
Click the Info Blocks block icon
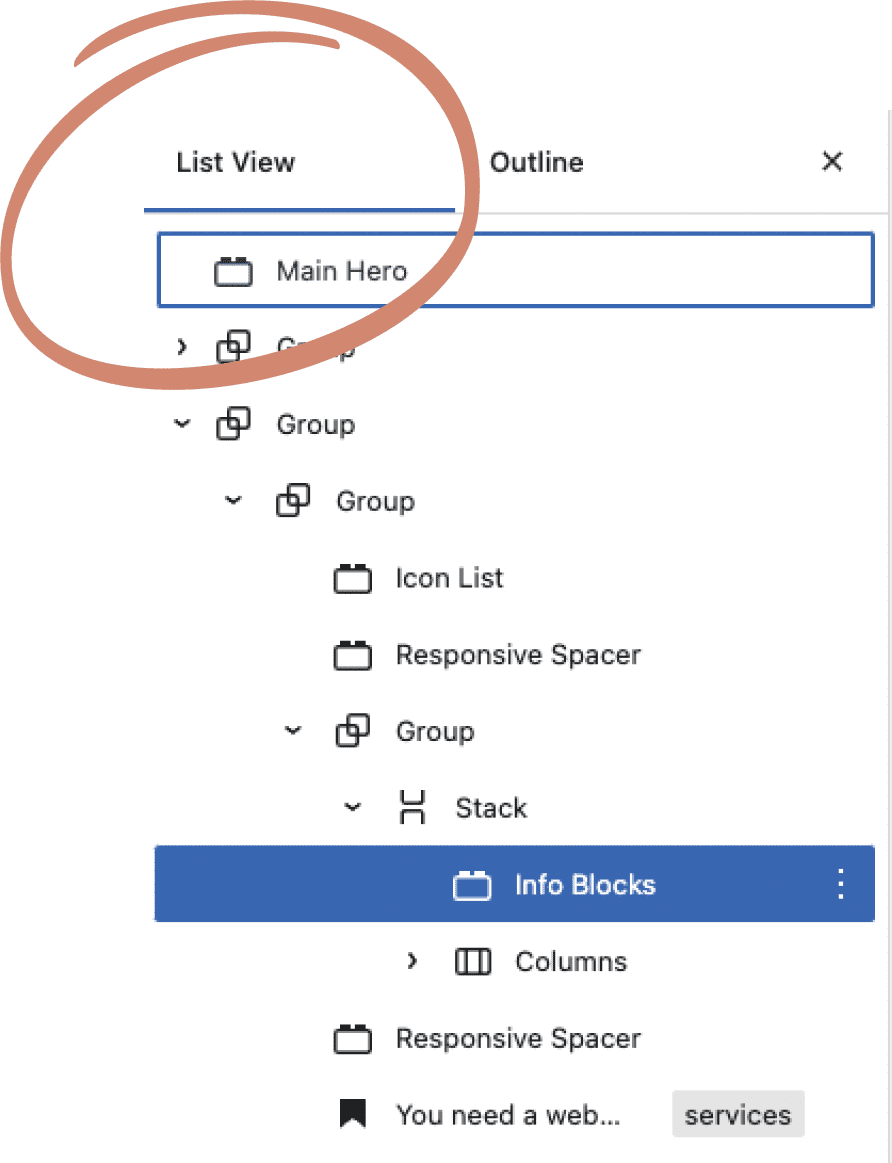pos(472,885)
